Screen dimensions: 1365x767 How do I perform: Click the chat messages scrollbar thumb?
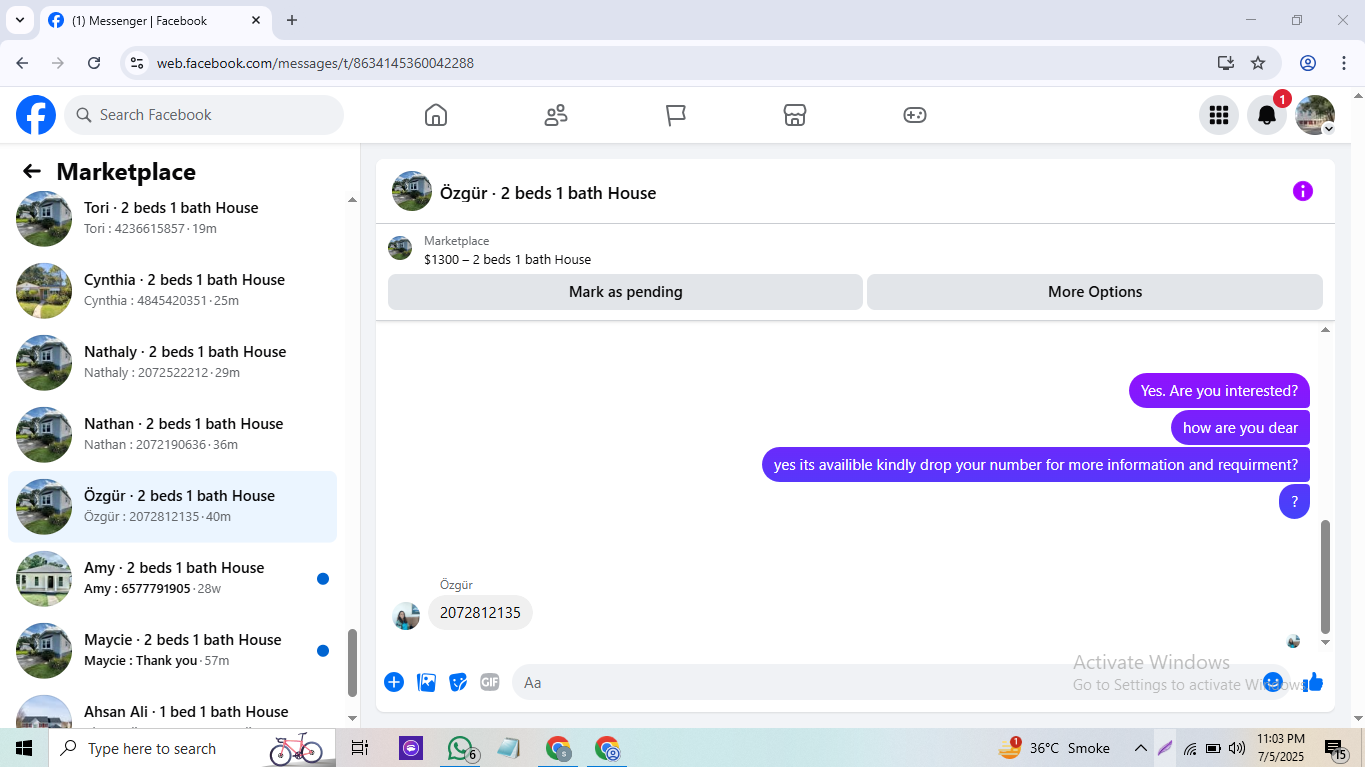tap(1326, 576)
